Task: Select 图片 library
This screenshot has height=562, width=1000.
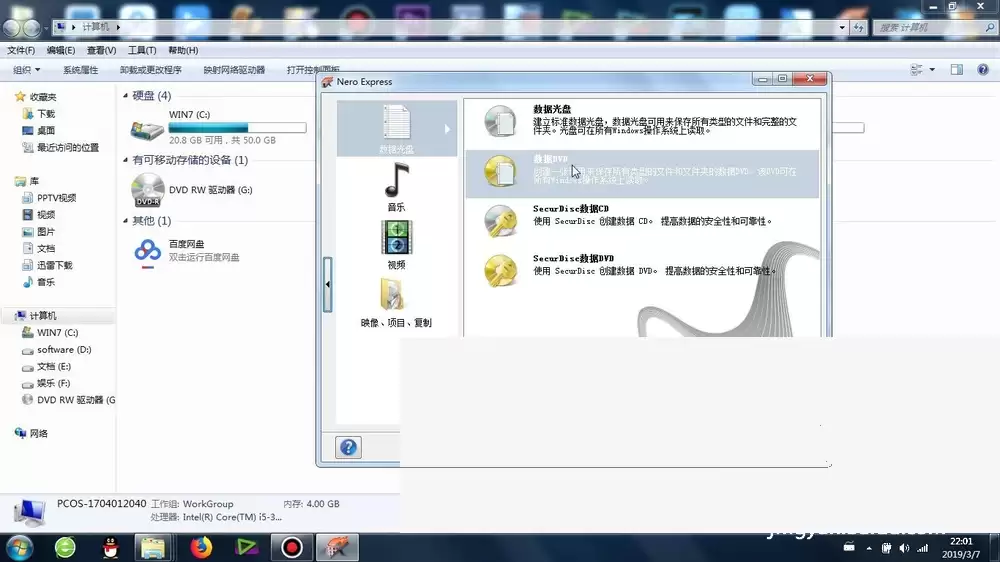Action: (46, 232)
